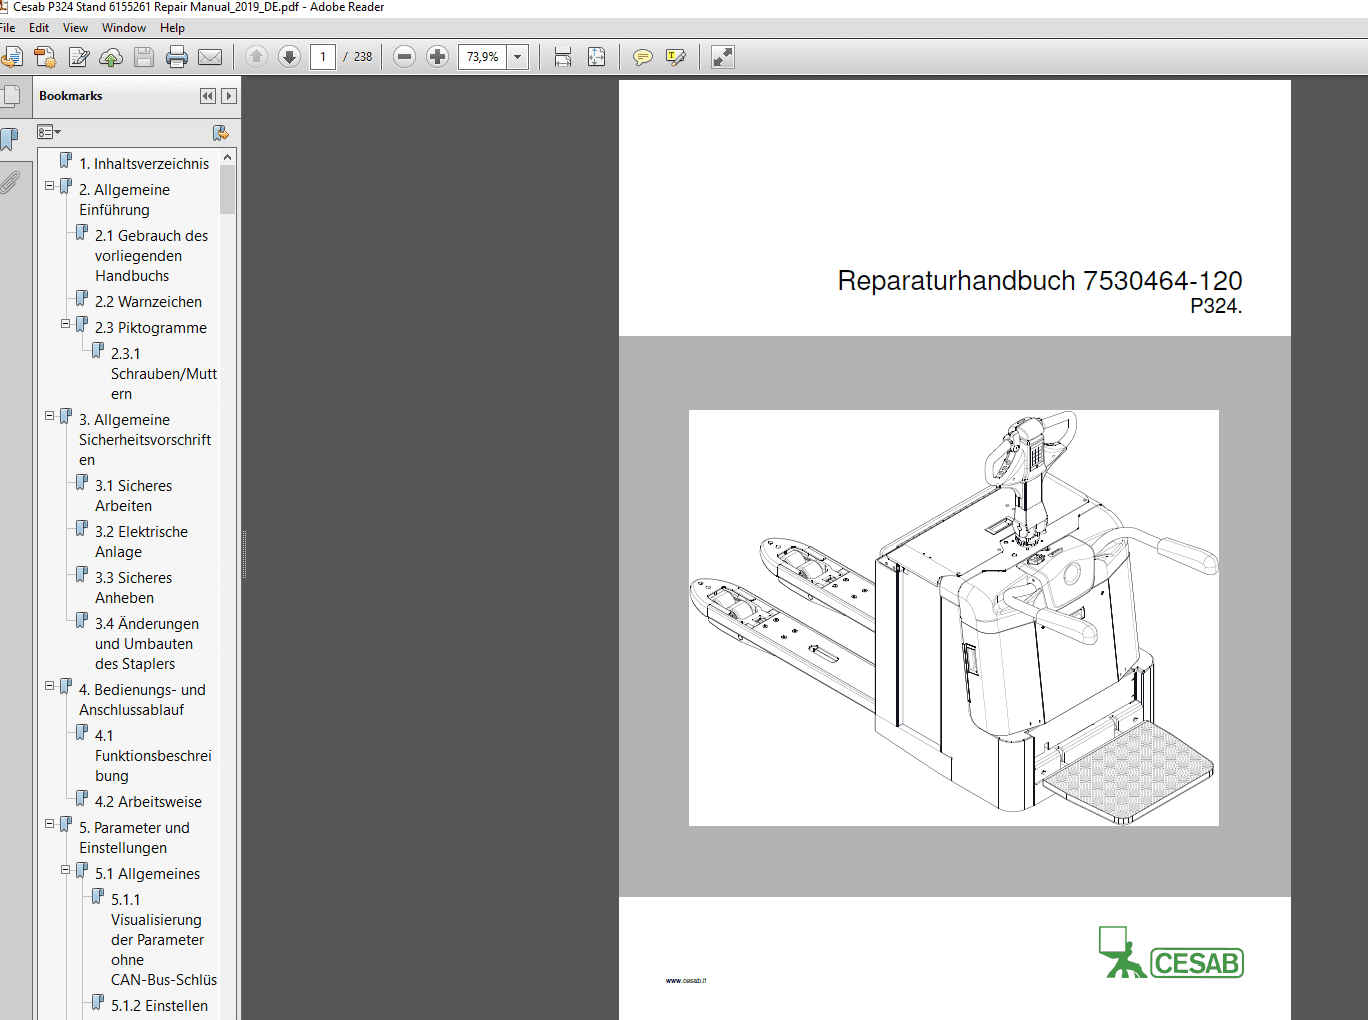Click the cloud upload toolbar icon
The height and width of the screenshot is (1020, 1368).
111,57
